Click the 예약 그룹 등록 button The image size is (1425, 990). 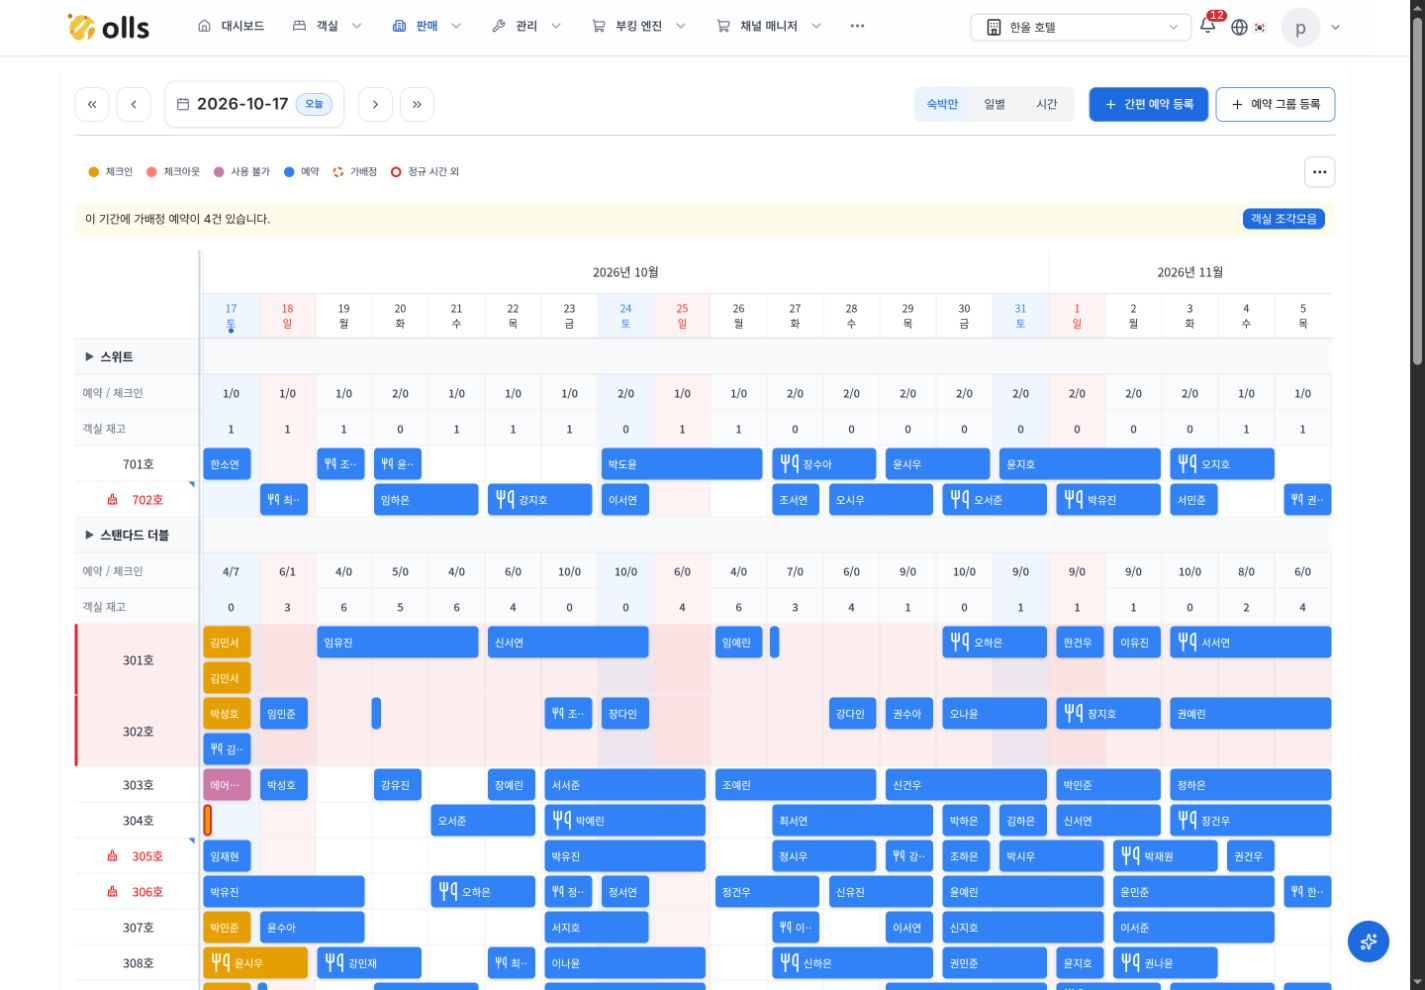point(1275,104)
